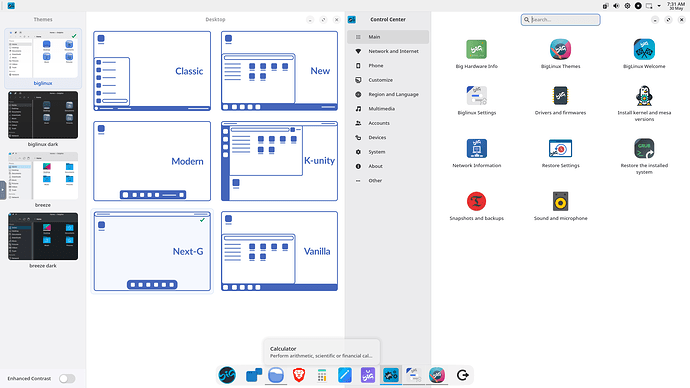Select Phone category
The image size is (690, 388).
388,66
